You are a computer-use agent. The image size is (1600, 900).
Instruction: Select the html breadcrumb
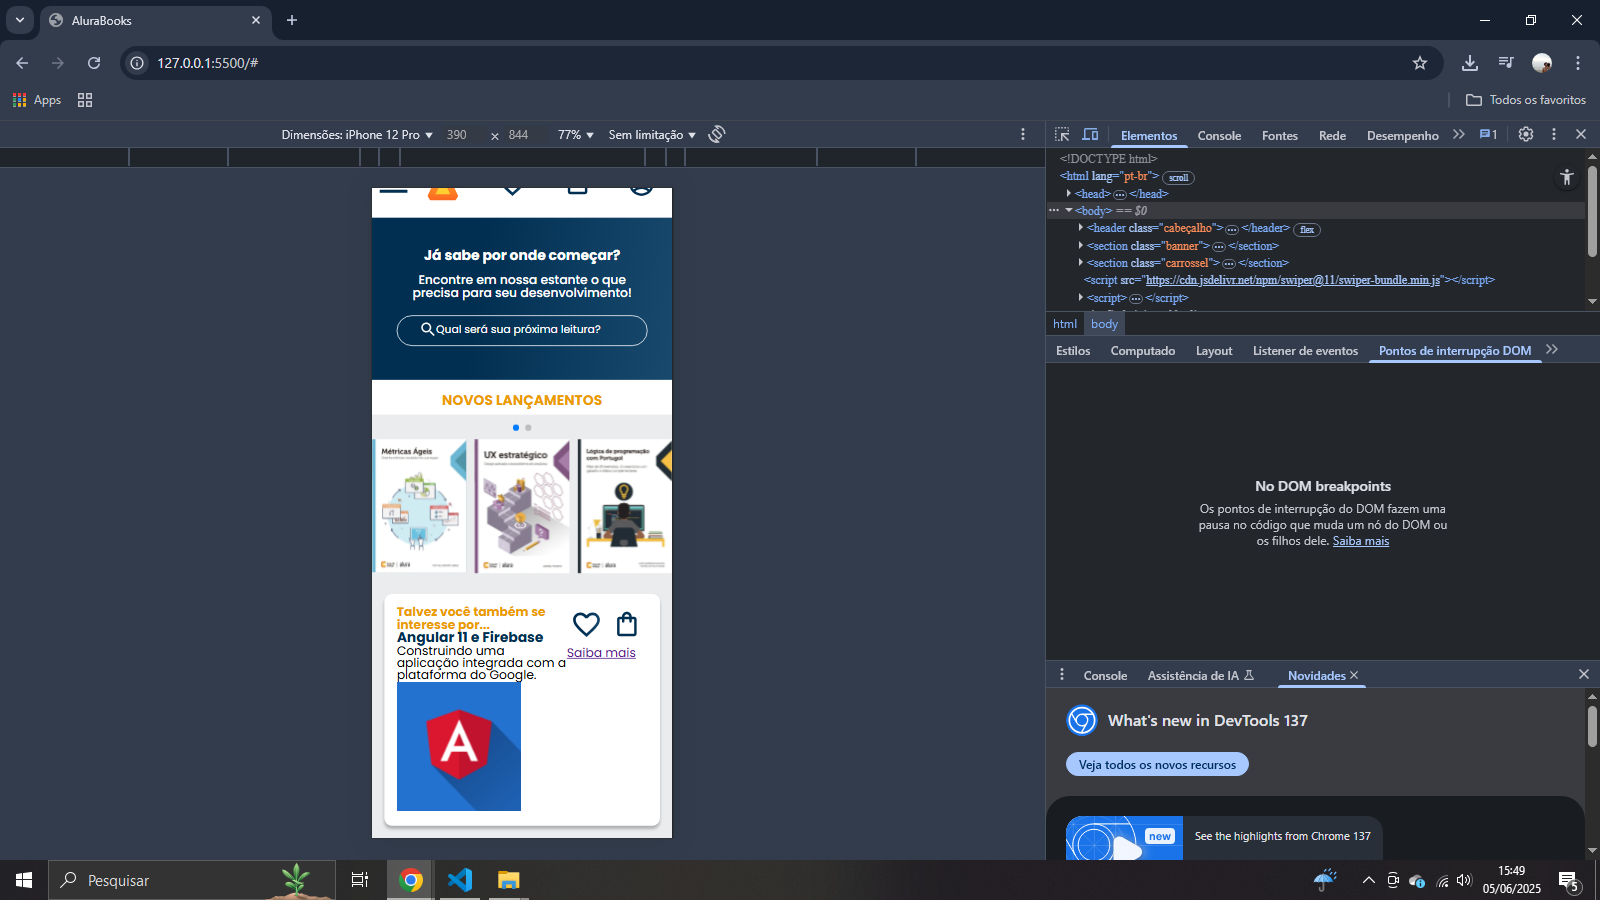click(x=1065, y=324)
